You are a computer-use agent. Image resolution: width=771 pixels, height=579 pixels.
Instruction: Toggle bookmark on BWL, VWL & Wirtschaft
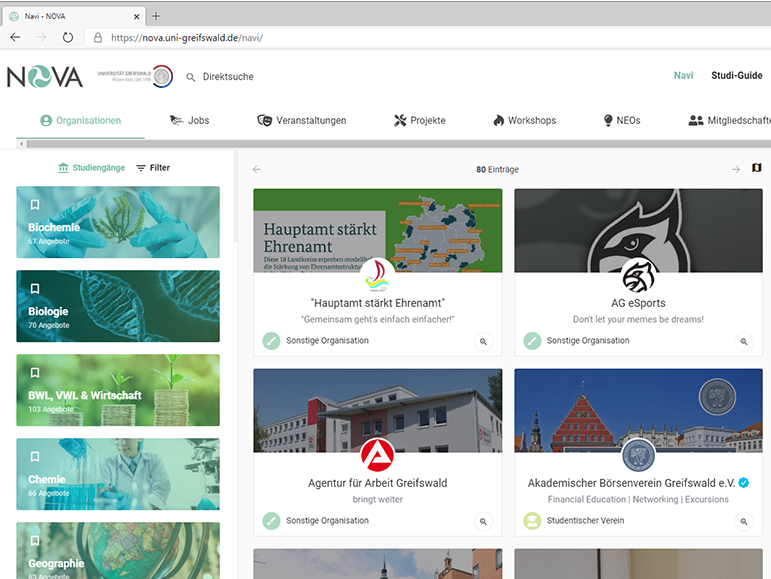coord(35,373)
